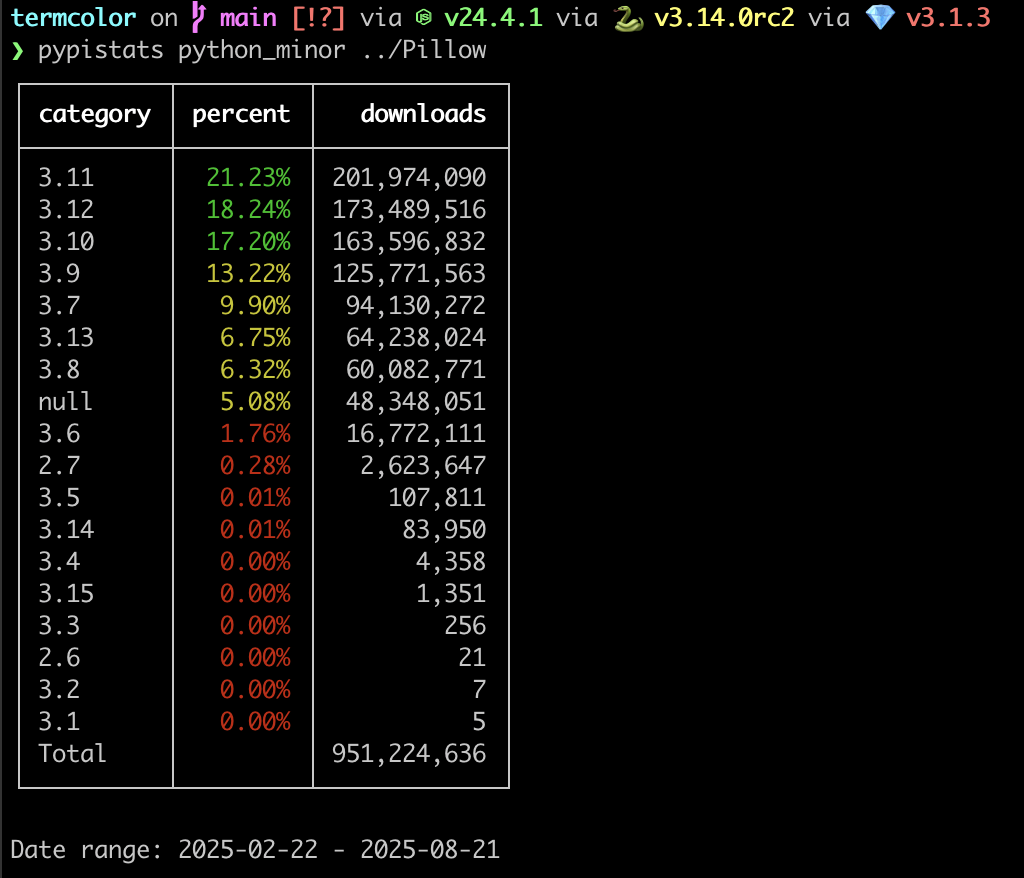Select percent value '18.24%'

(x=249, y=210)
